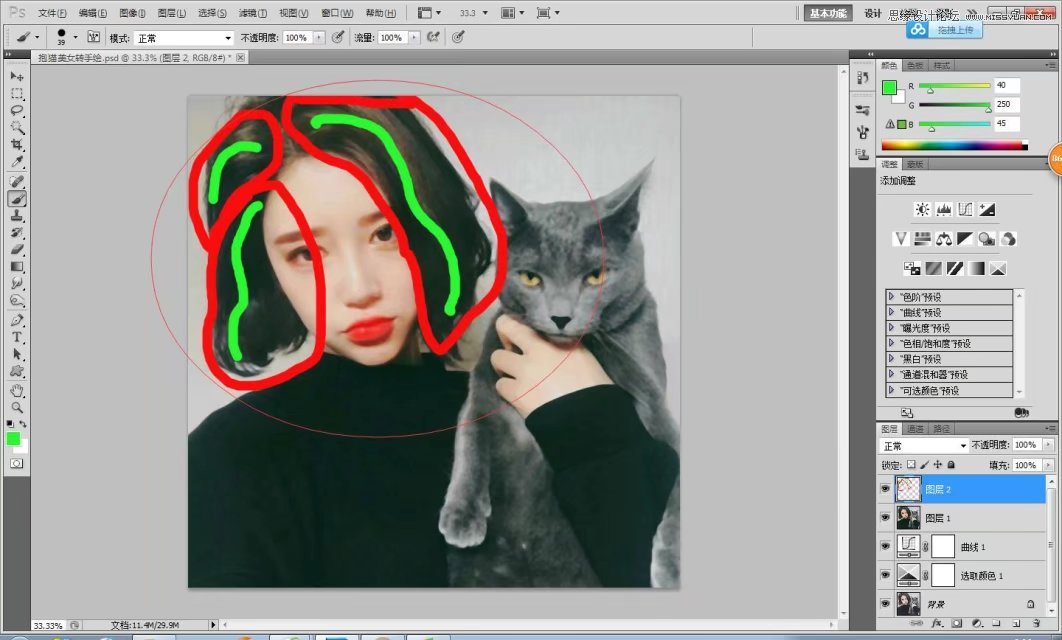This screenshot has width=1062, height=640.
Task: Open the 文件(F) menu
Action: [52, 13]
